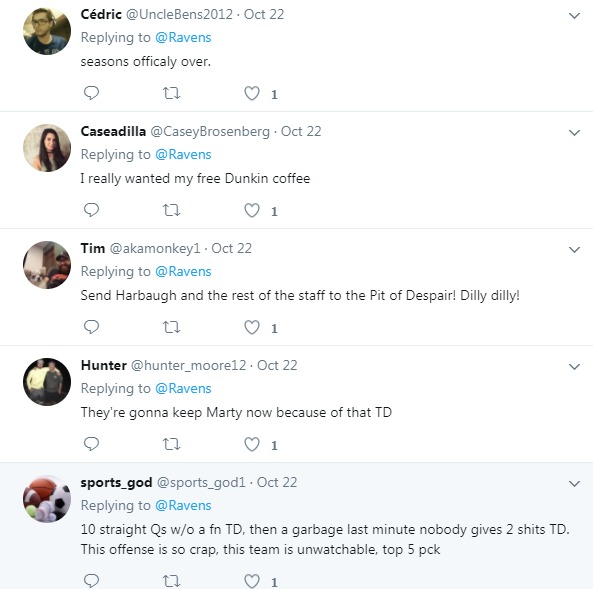Viewport: 593px width, 589px height.
Task: Retweet Cédric's 'seasons officaly over' tweet
Action: click(x=171, y=93)
